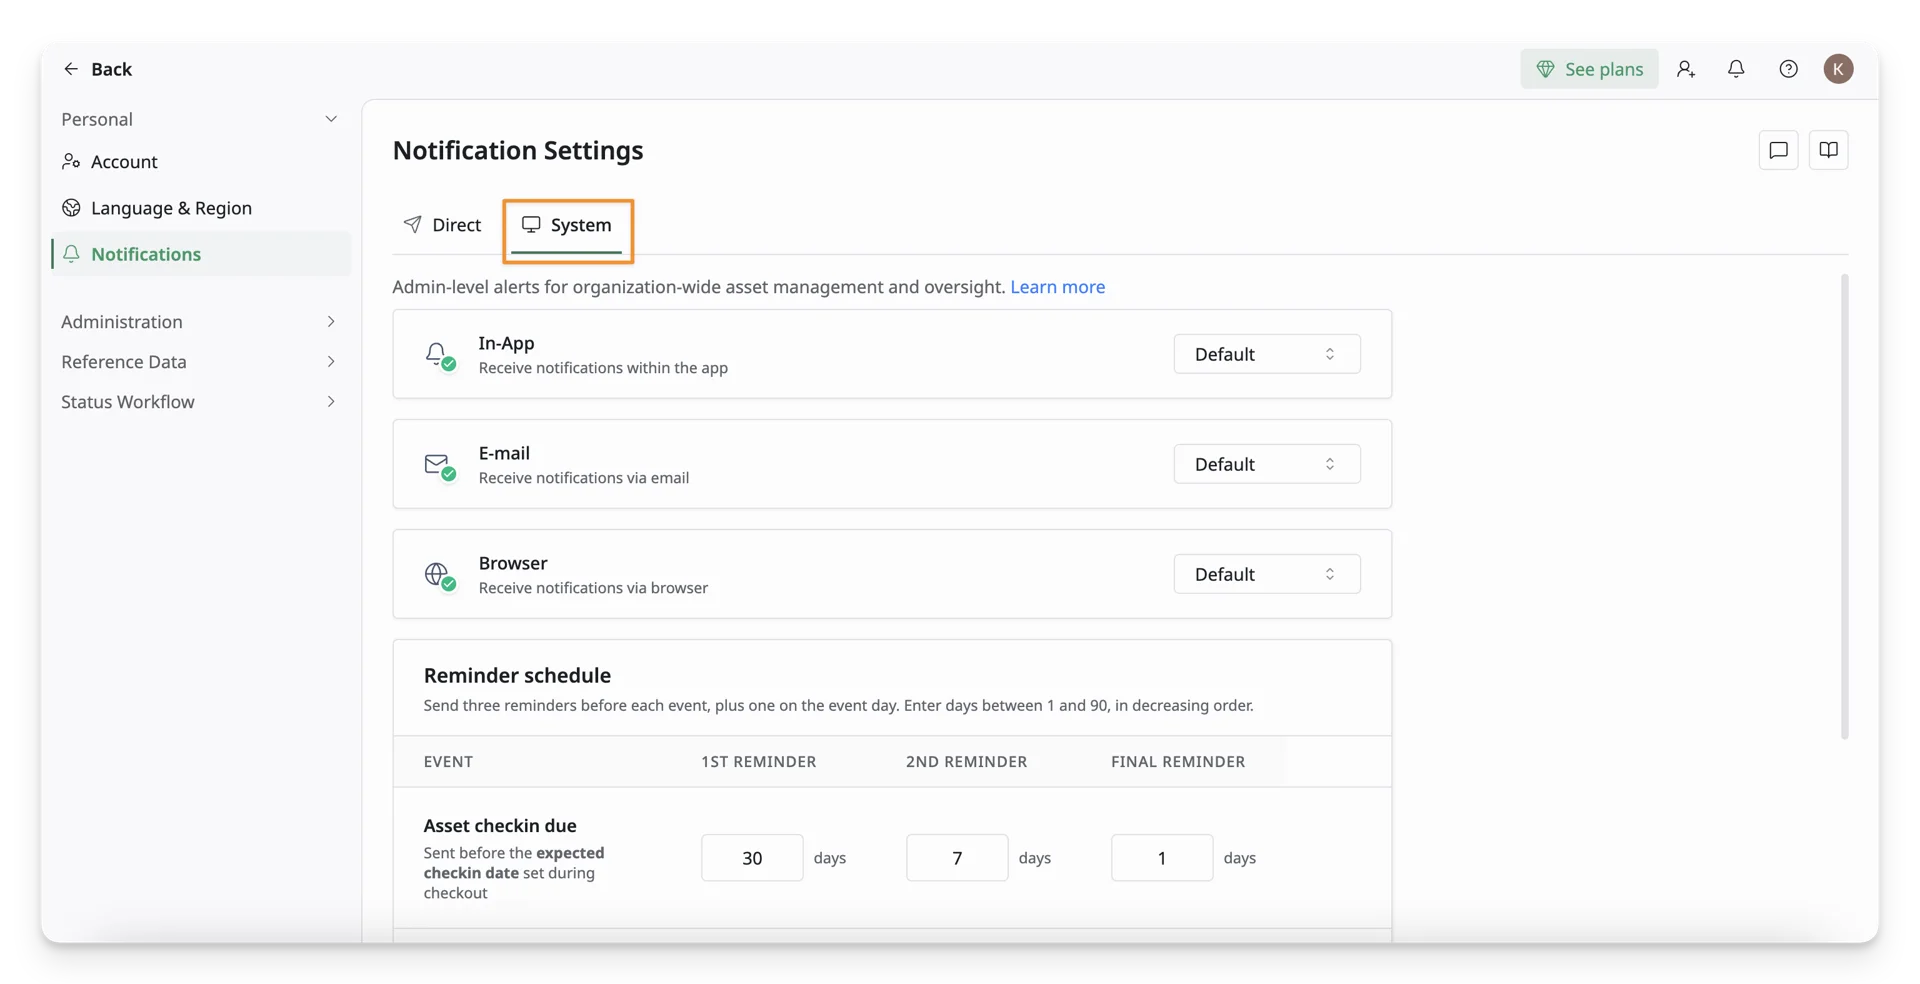Image resolution: width=1920 pixels, height=984 pixels.
Task: Click the Reminder schedule heading
Action: click(517, 676)
